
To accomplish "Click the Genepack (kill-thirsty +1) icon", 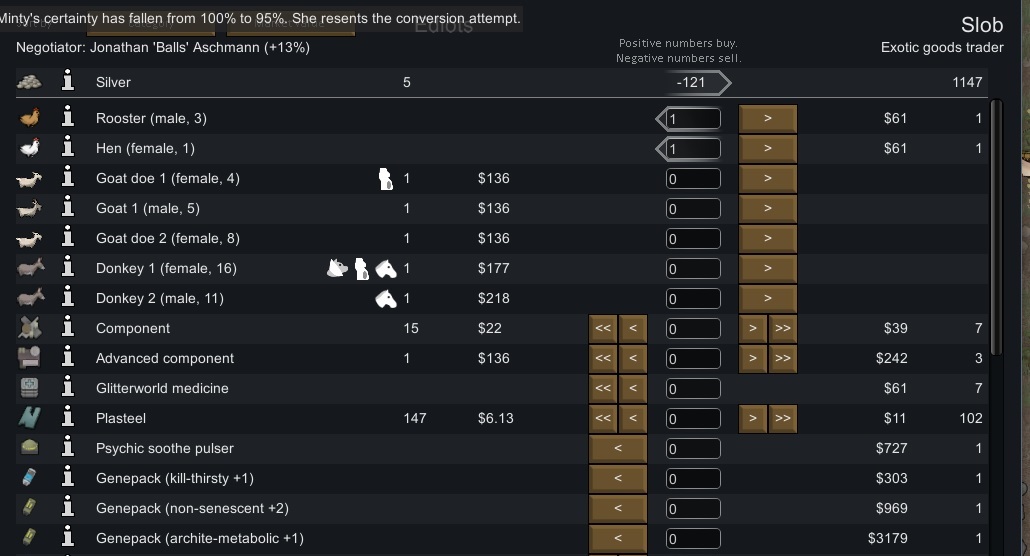I will pos(30,478).
